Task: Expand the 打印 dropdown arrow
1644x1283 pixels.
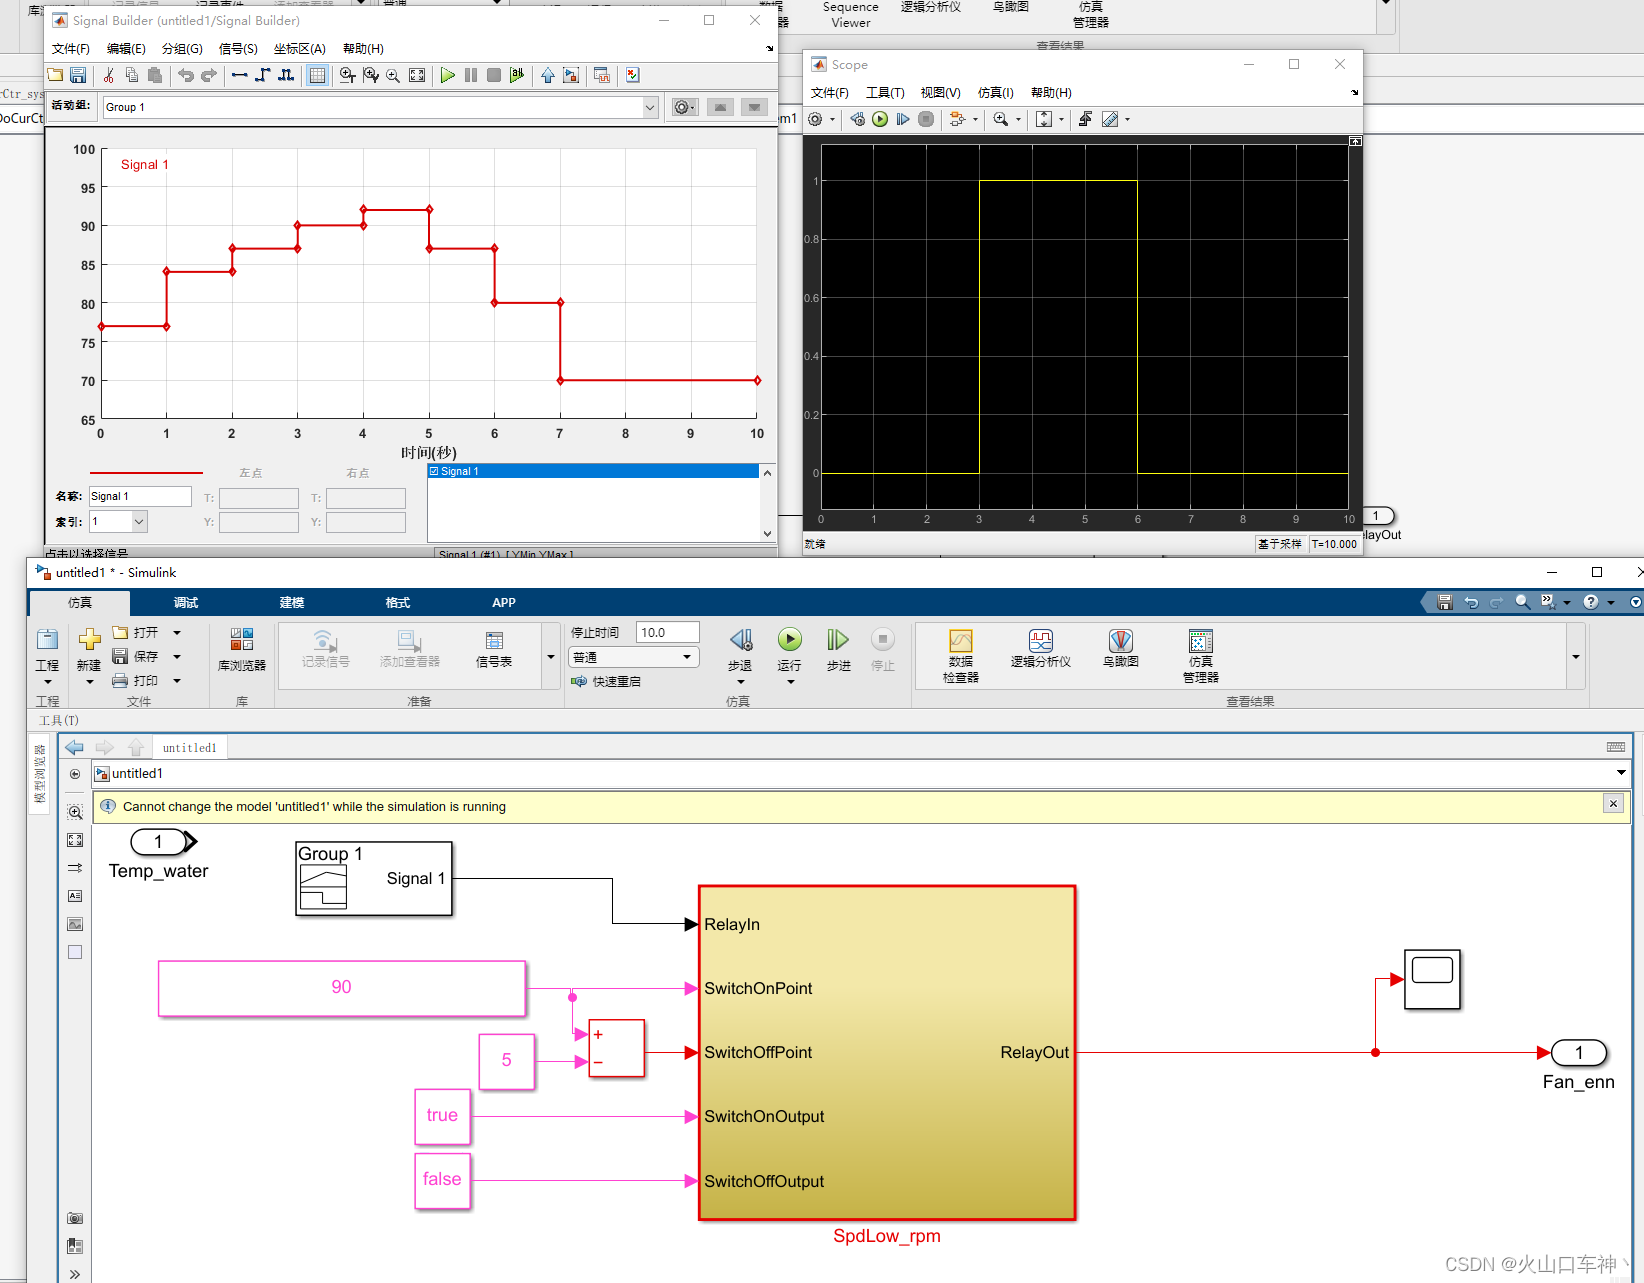Action: click(177, 680)
